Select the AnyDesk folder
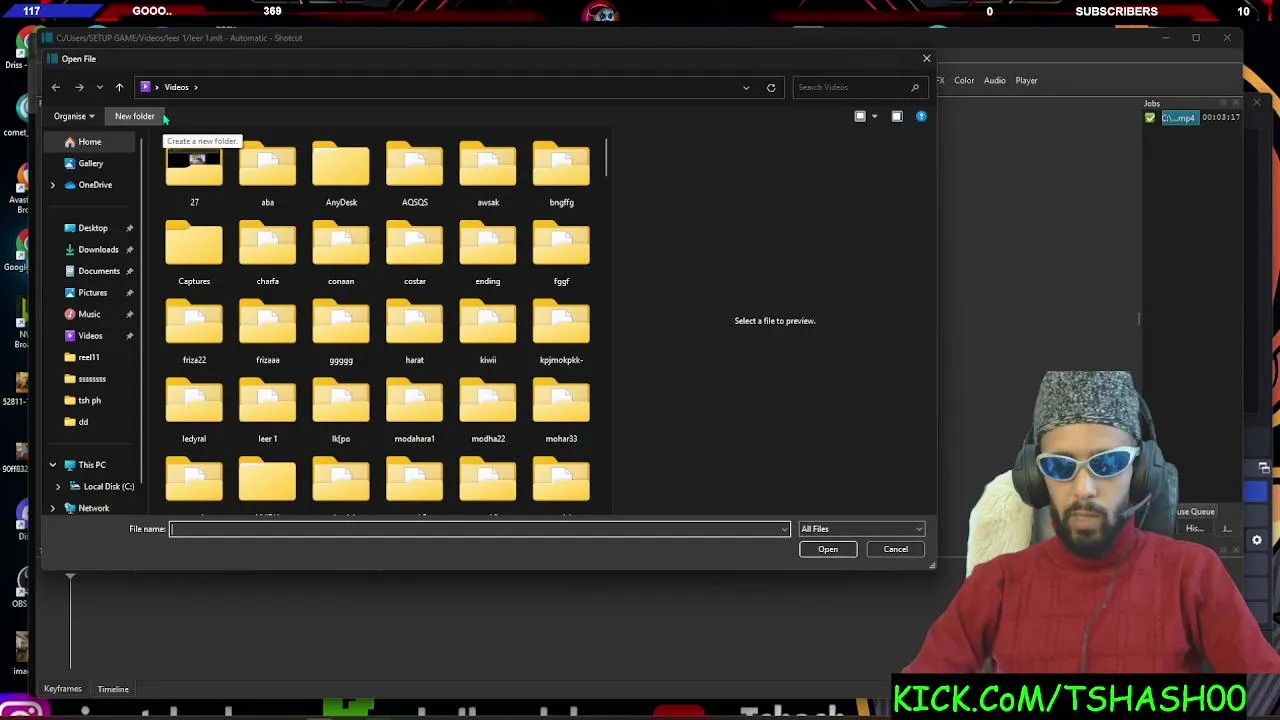 coord(341,175)
